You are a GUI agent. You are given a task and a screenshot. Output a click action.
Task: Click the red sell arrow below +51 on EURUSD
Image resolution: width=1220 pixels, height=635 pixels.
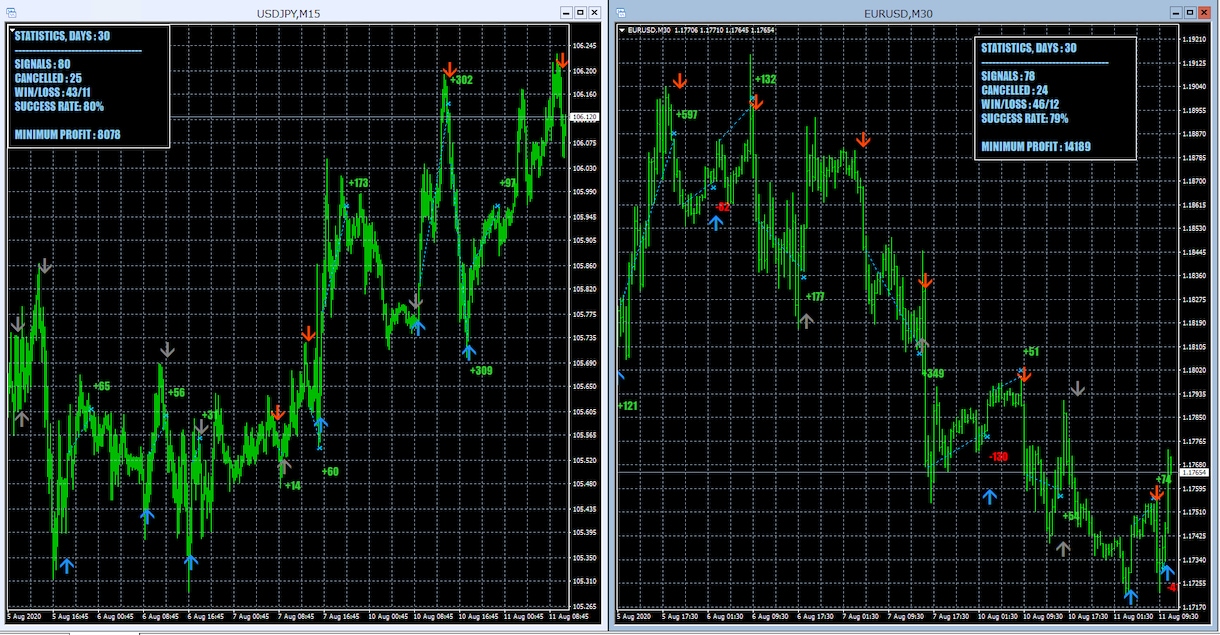click(x=1025, y=375)
